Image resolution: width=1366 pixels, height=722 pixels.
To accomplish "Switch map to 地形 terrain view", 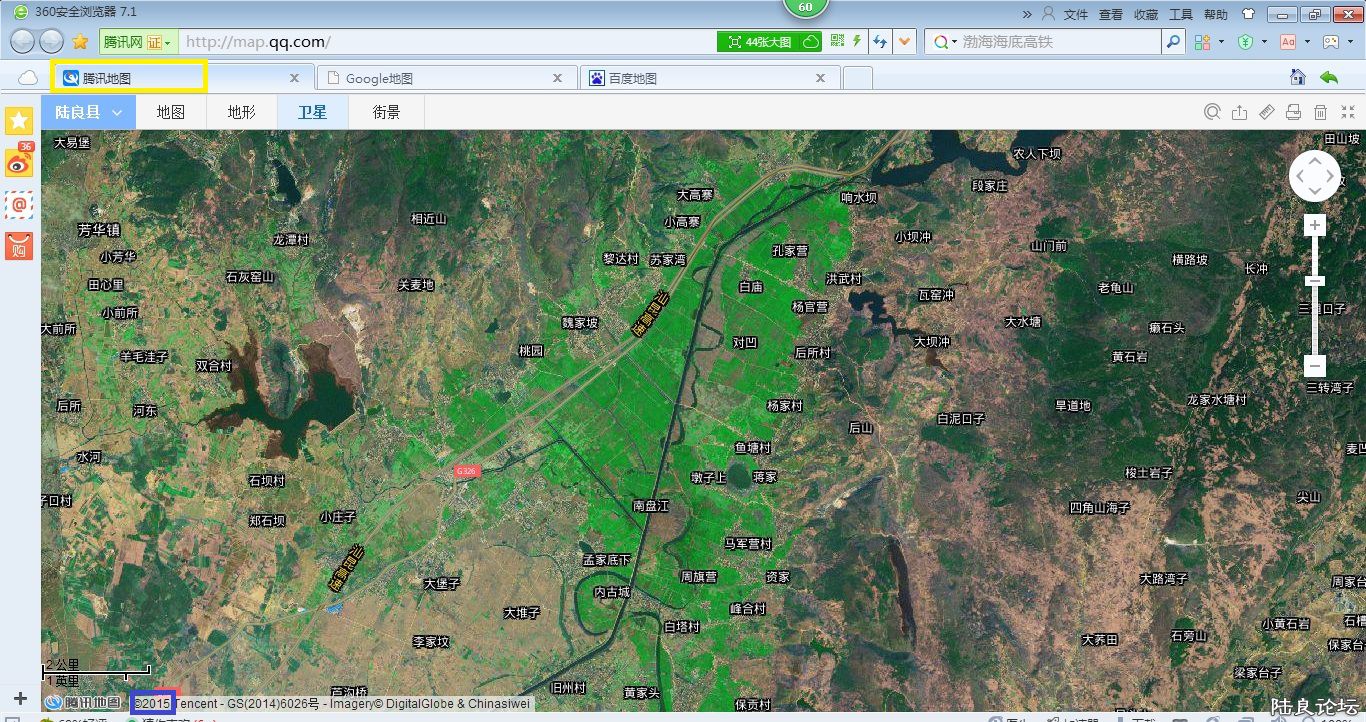I will (241, 112).
